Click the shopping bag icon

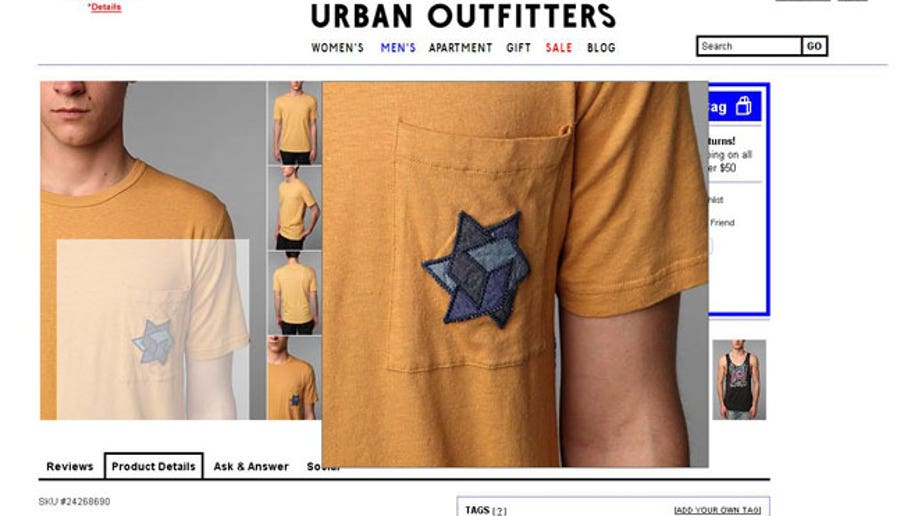tap(744, 106)
